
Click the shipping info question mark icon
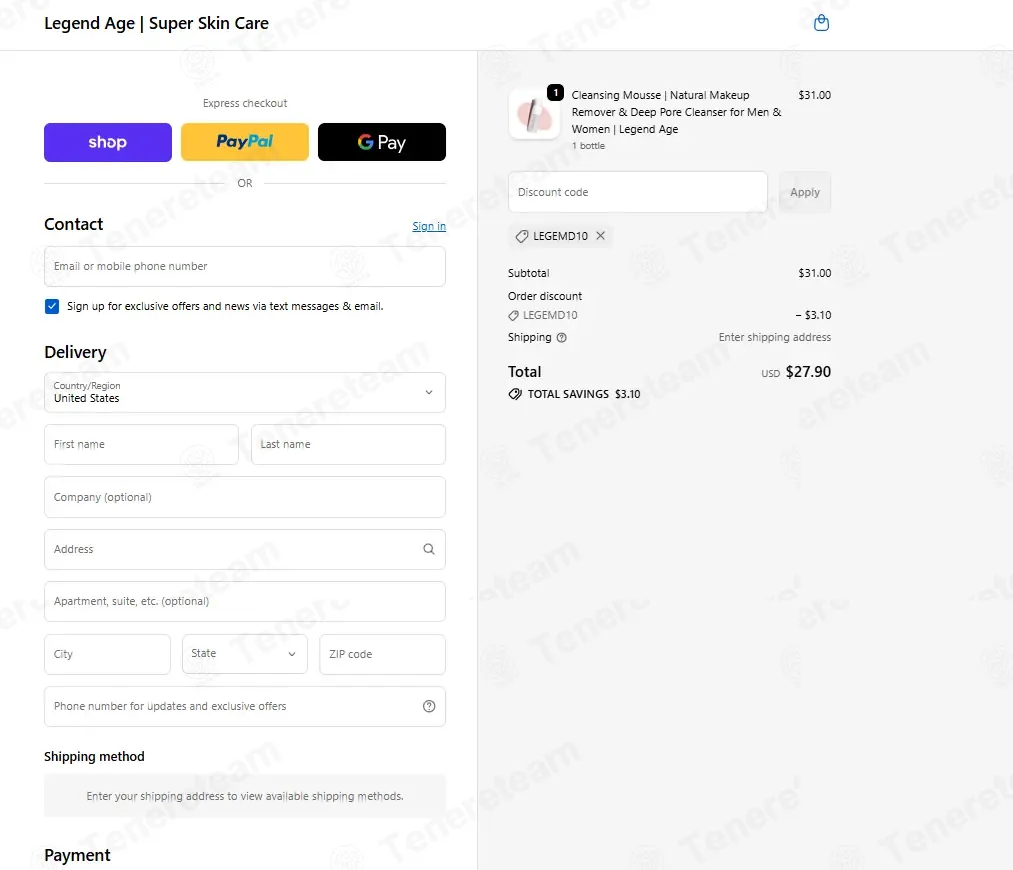561,337
